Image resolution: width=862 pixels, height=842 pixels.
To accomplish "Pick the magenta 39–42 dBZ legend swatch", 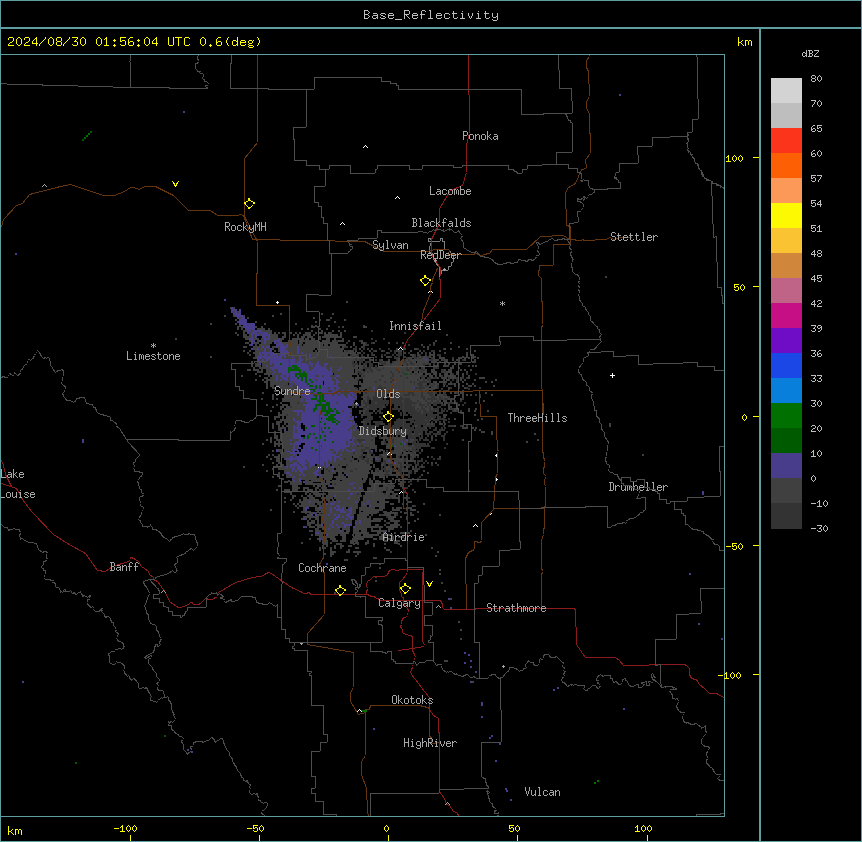I will [x=786, y=315].
